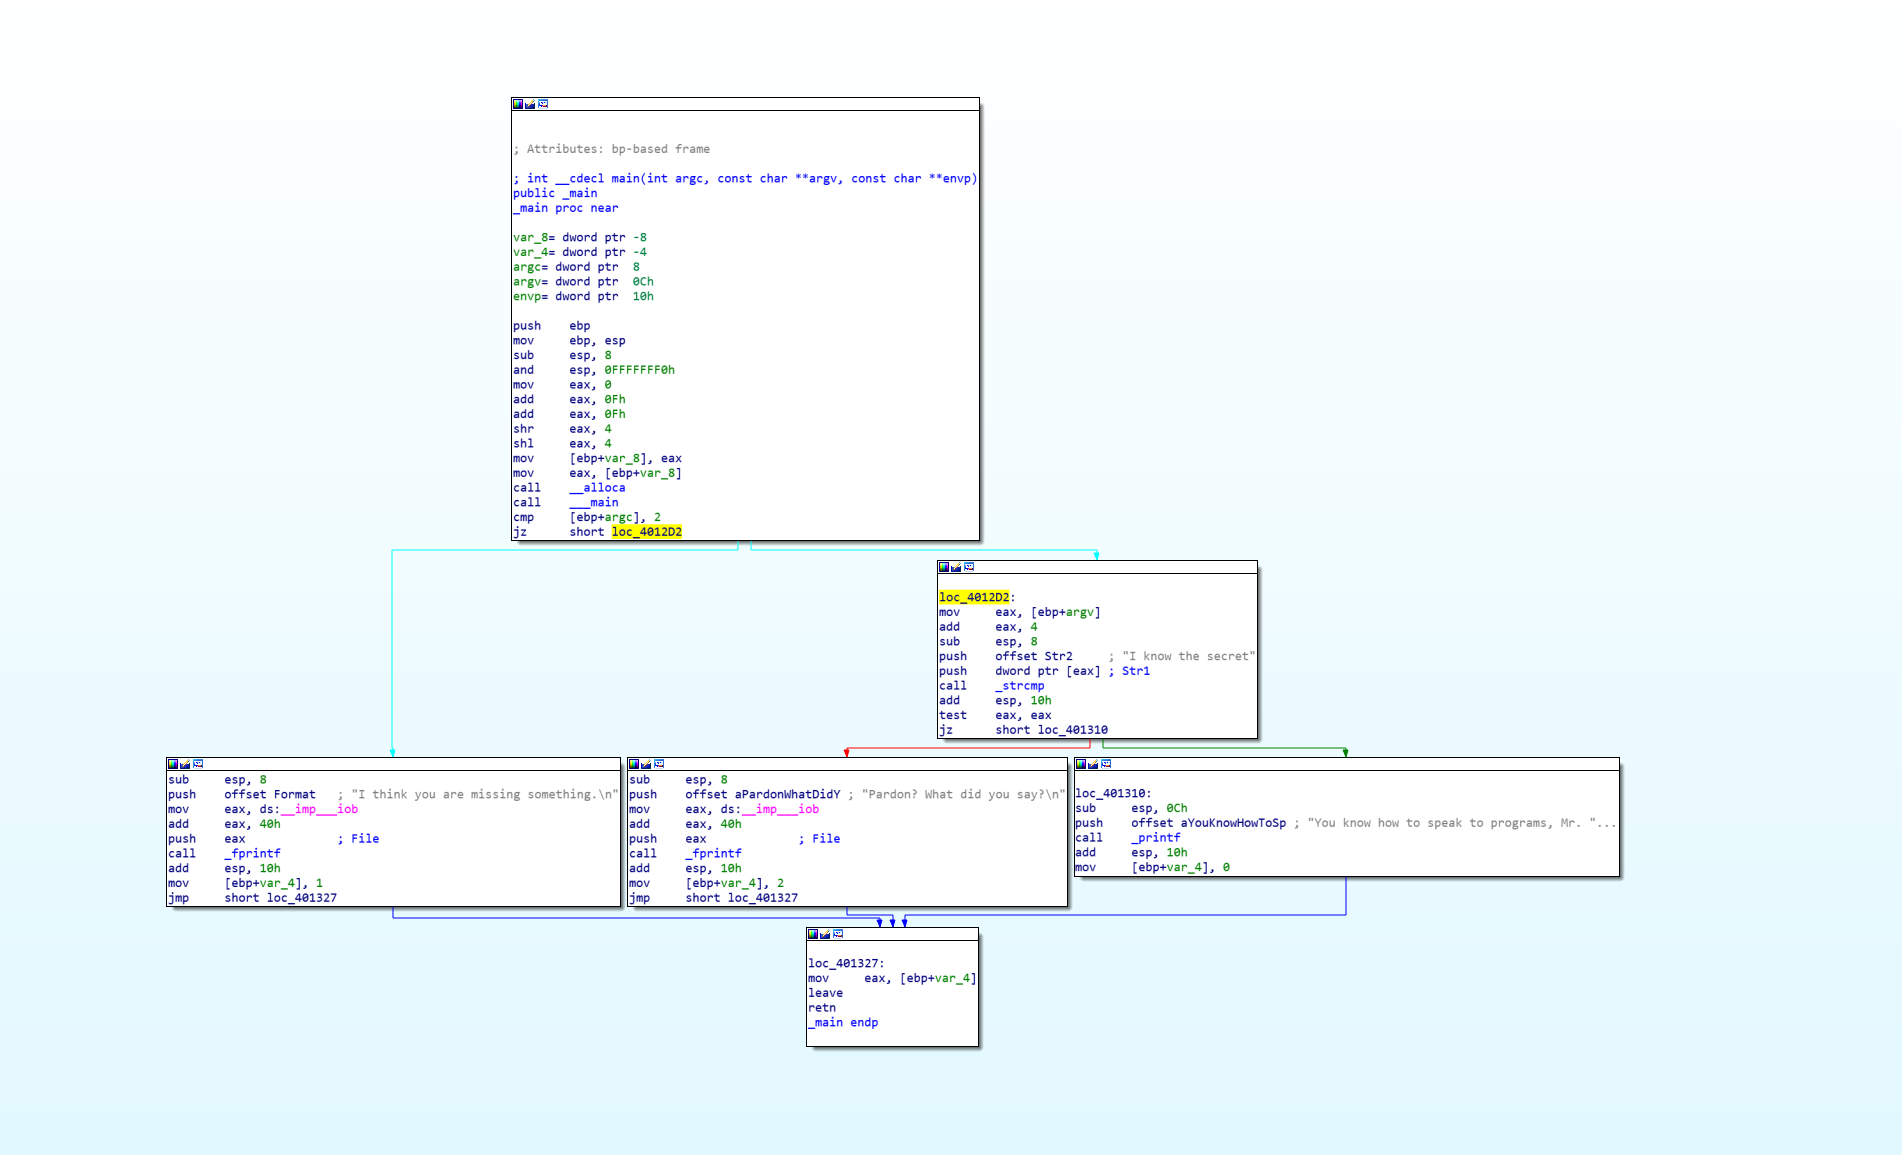Click the pencil edit icon on the _main node
The height and width of the screenshot is (1155, 1902).
coord(530,104)
